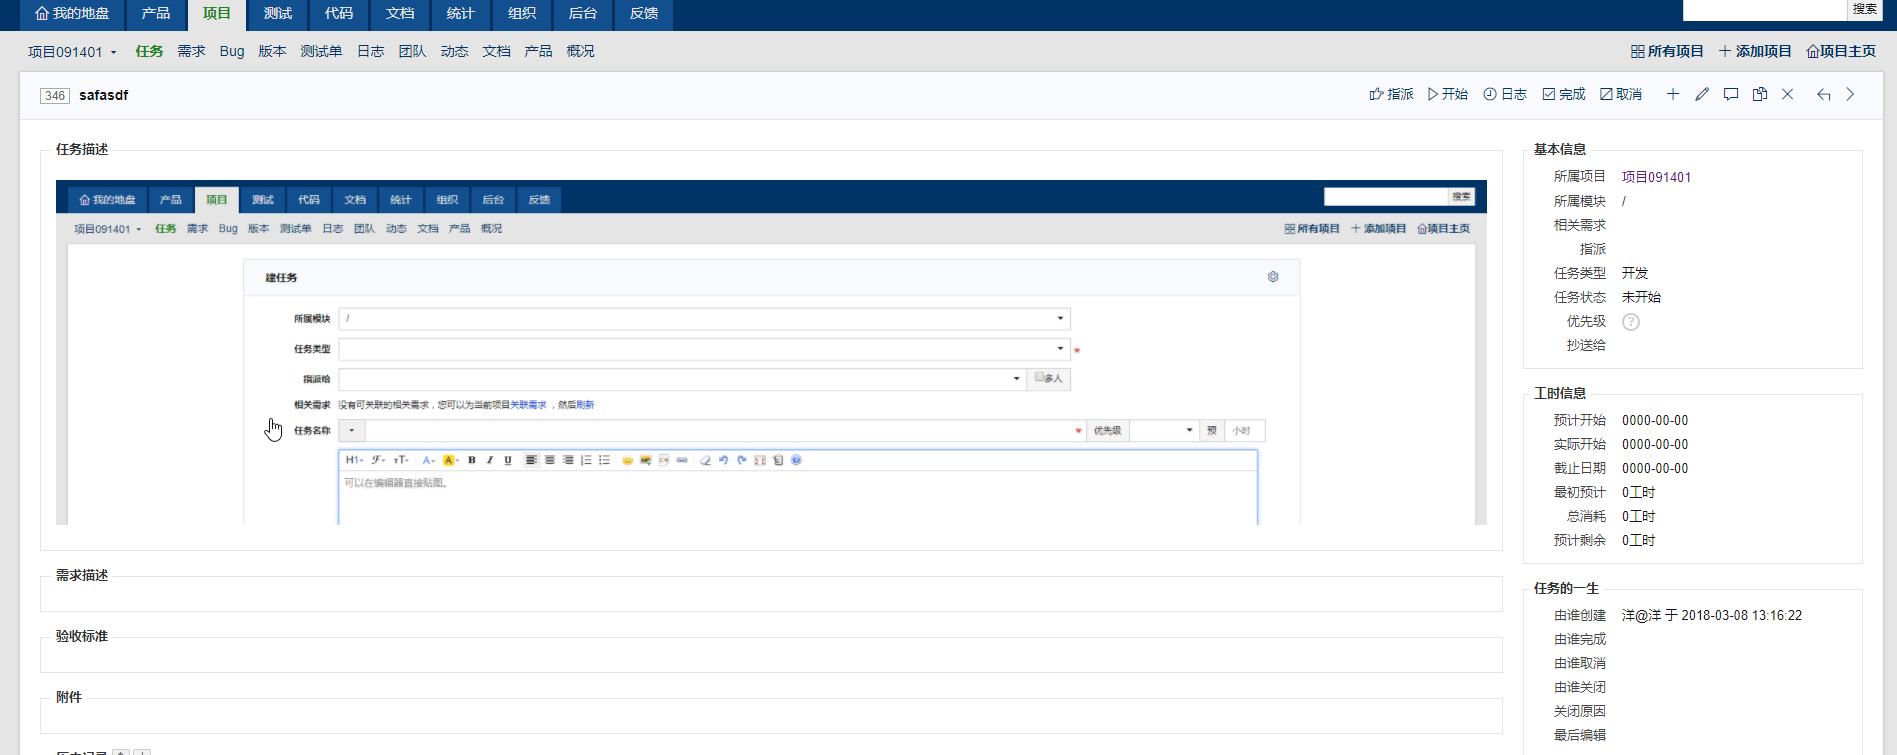
Task: Select 概况 in the project submenu
Action: [580, 52]
